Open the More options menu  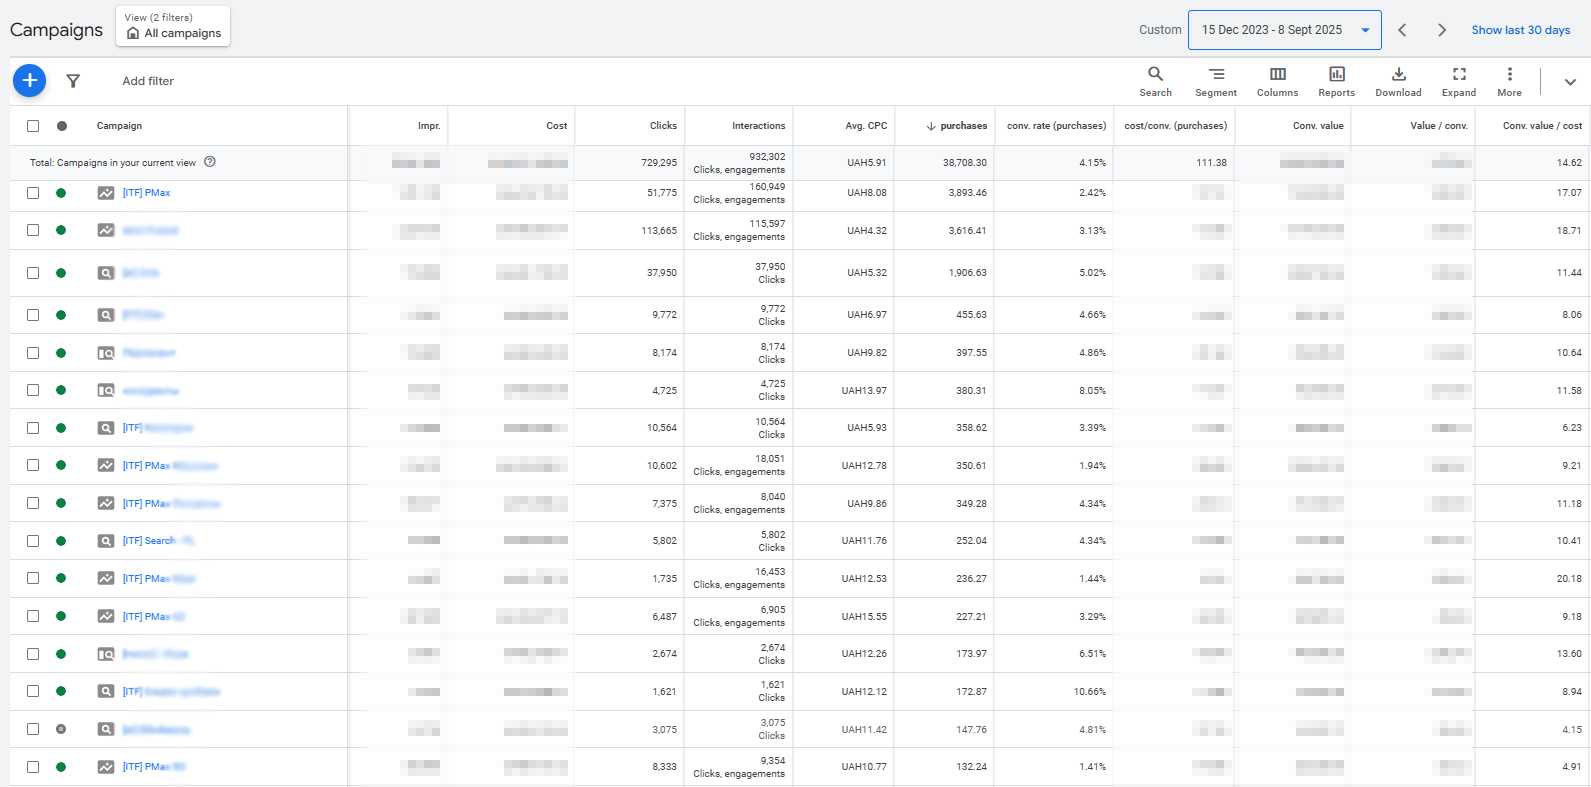point(1509,81)
